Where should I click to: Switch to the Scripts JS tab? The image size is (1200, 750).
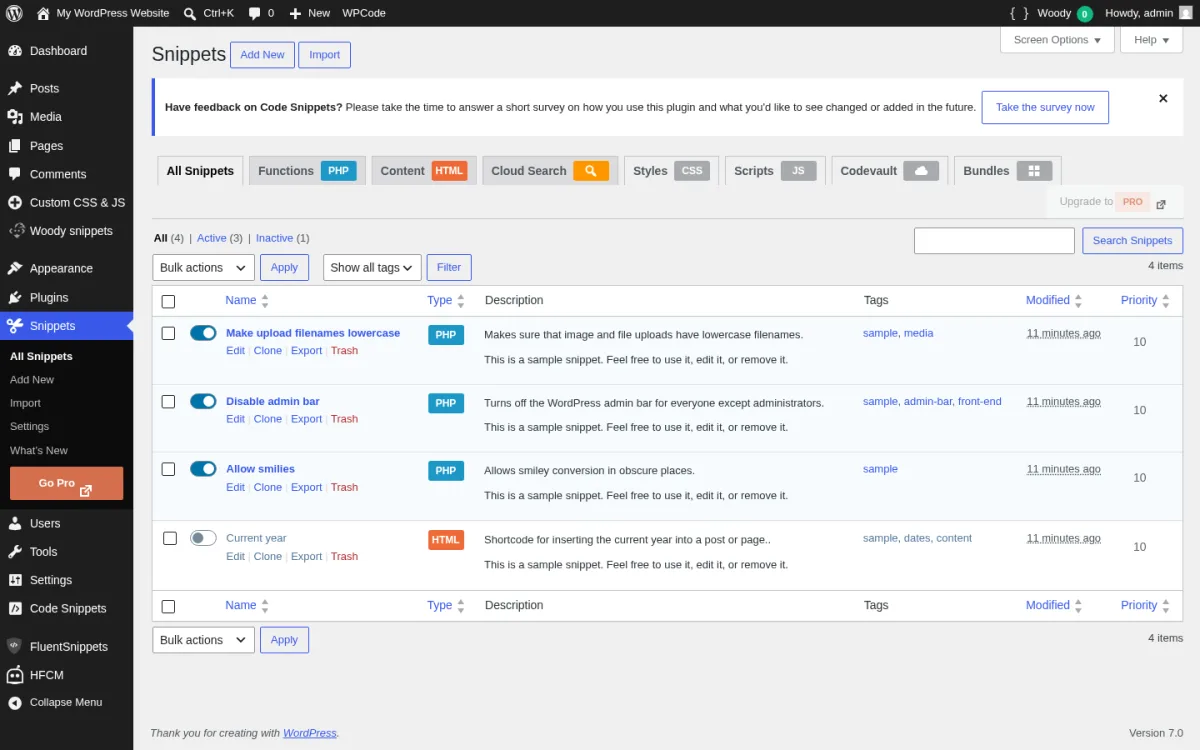(x=775, y=171)
